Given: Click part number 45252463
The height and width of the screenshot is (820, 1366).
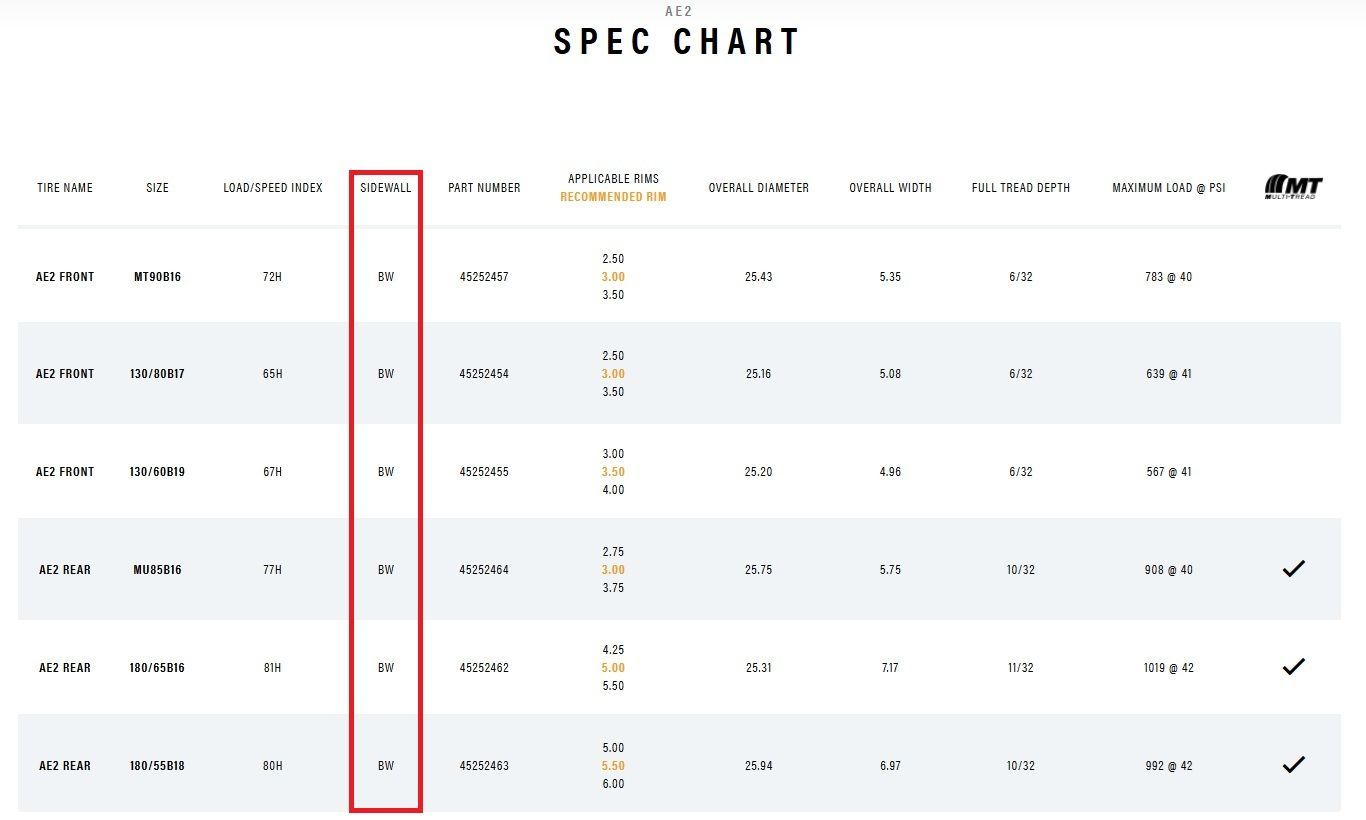Looking at the screenshot, I should 484,766.
